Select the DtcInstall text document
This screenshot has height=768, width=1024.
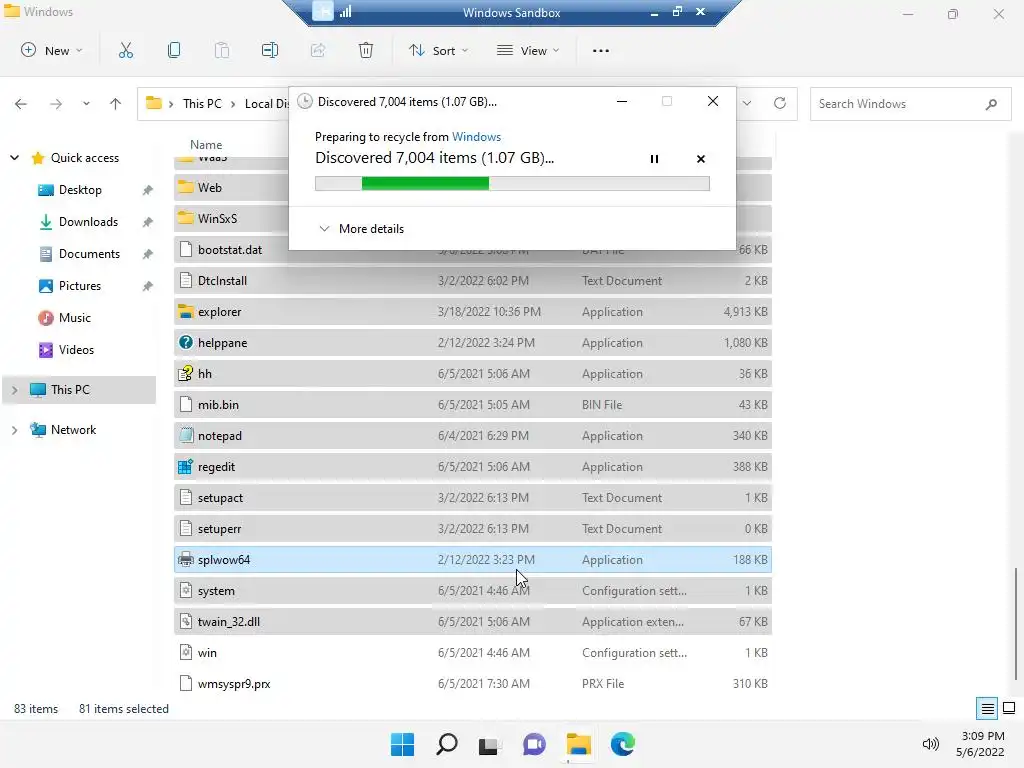(473, 281)
